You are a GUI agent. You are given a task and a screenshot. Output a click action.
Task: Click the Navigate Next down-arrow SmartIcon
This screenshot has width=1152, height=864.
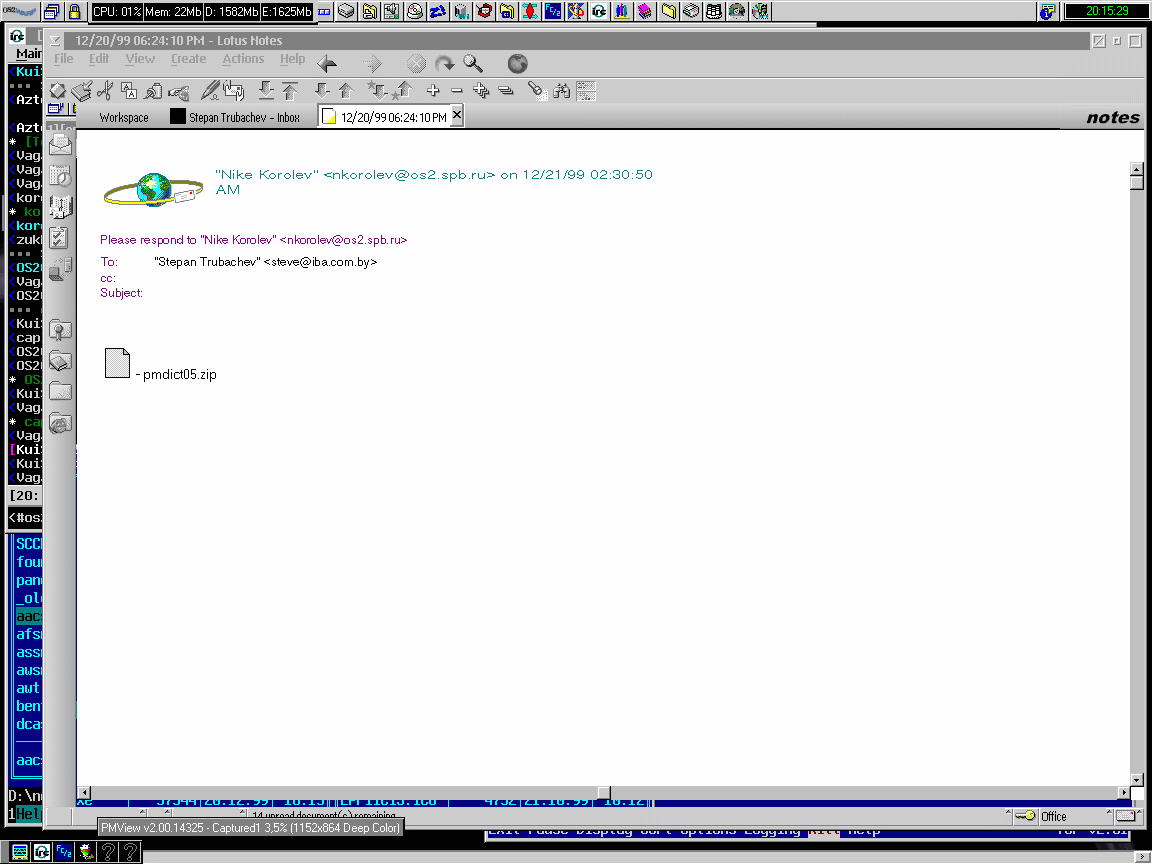[x=322, y=90]
